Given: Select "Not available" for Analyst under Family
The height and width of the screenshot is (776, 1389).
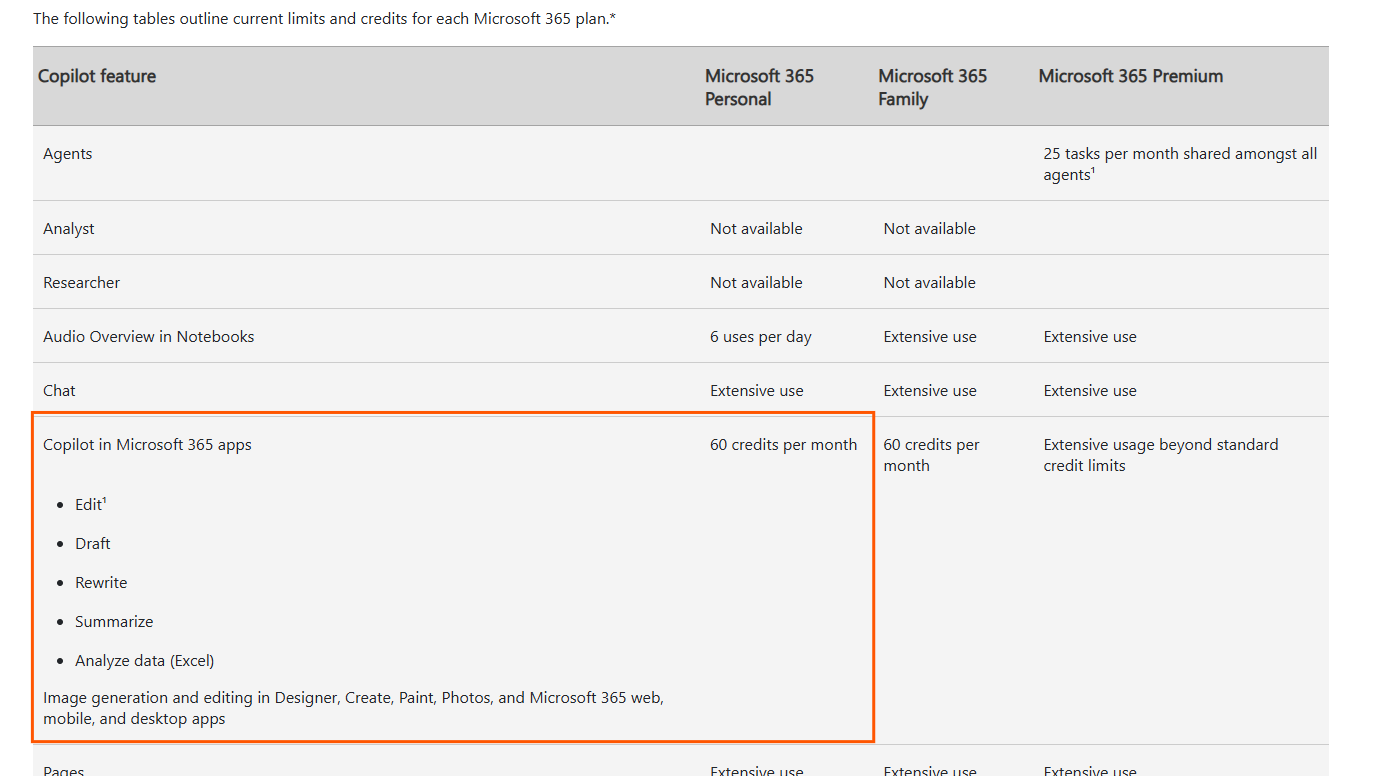Looking at the screenshot, I should pos(929,229).
